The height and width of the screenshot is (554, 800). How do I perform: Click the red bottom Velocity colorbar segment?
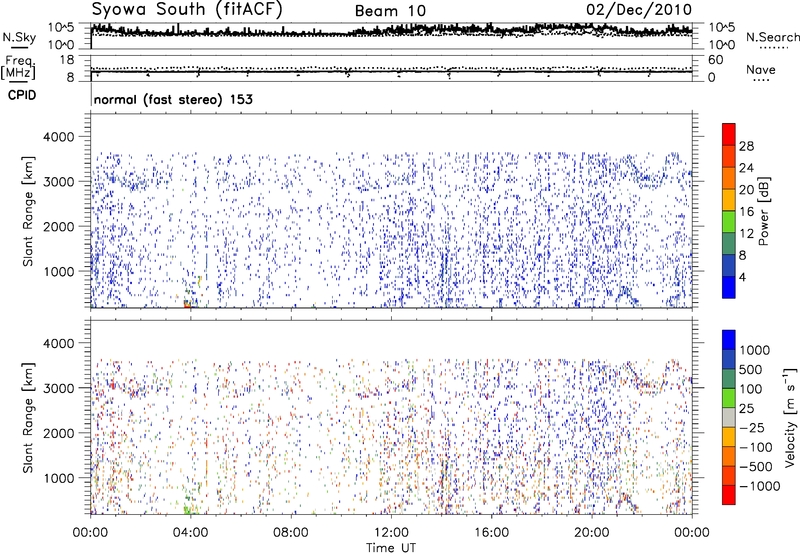729,495
